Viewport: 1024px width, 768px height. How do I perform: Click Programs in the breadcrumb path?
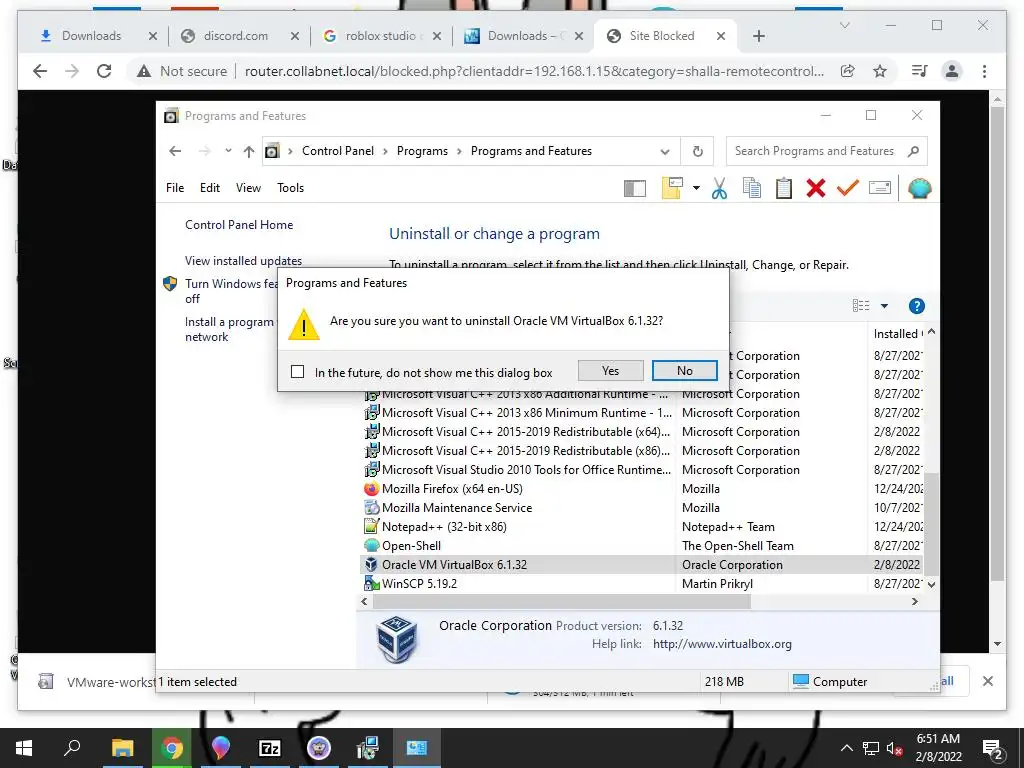coord(423,152)
